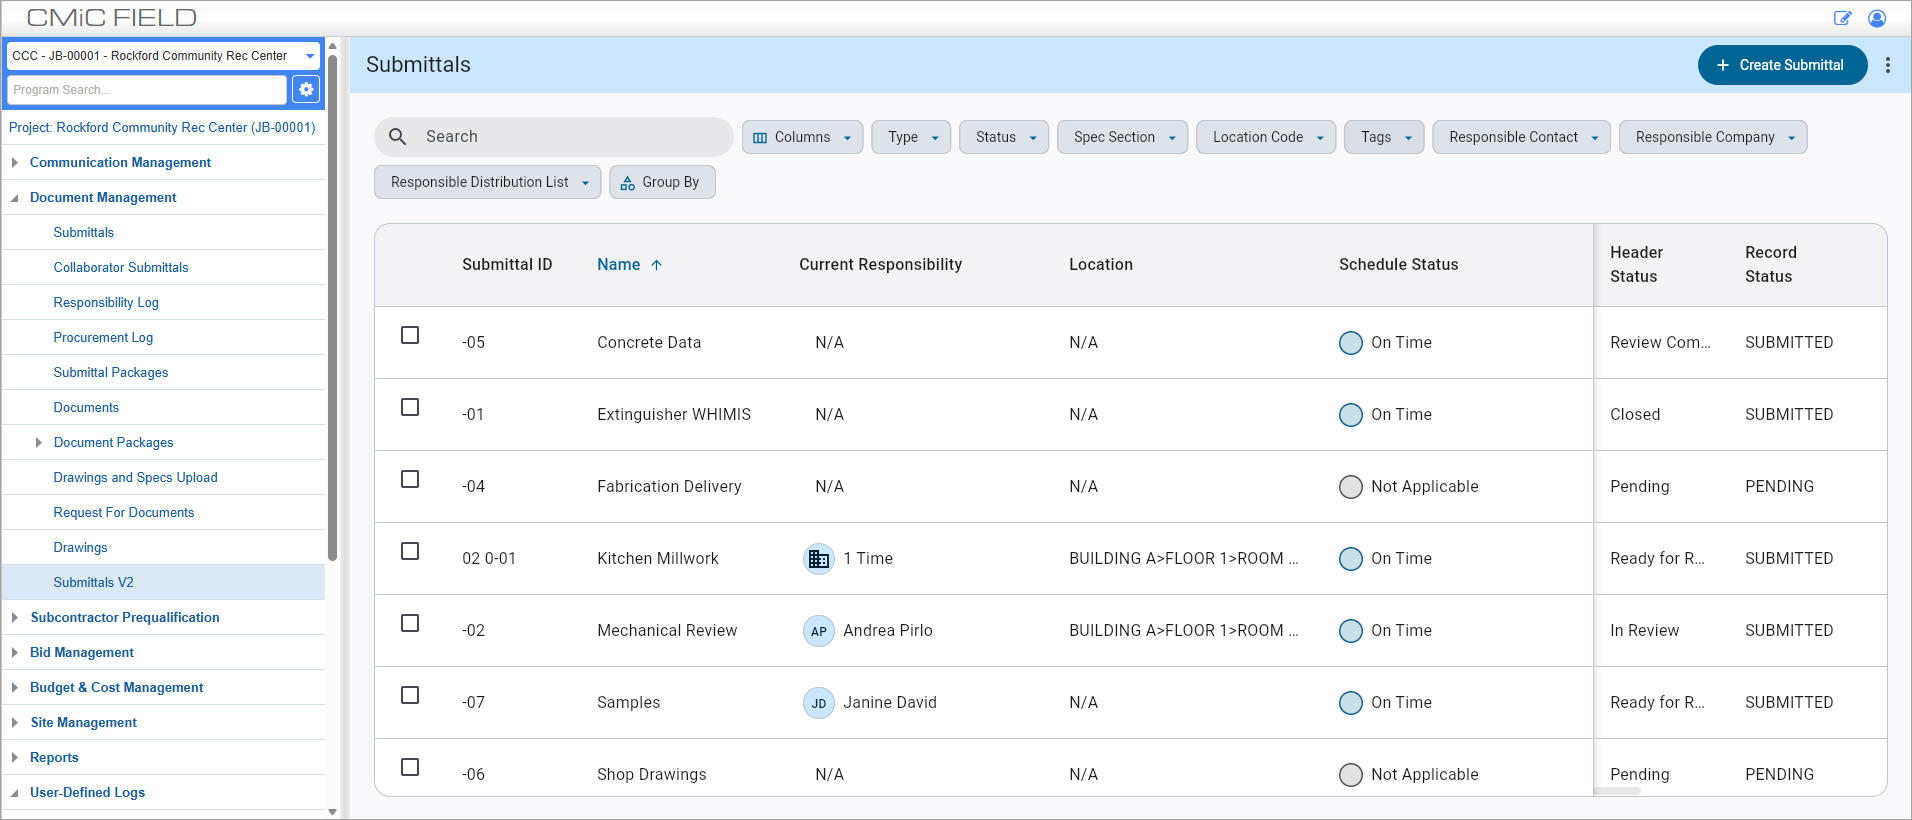Open the project selector dropdown
Viewport: 1912px width, 820px height.
[x=163, y=56]
